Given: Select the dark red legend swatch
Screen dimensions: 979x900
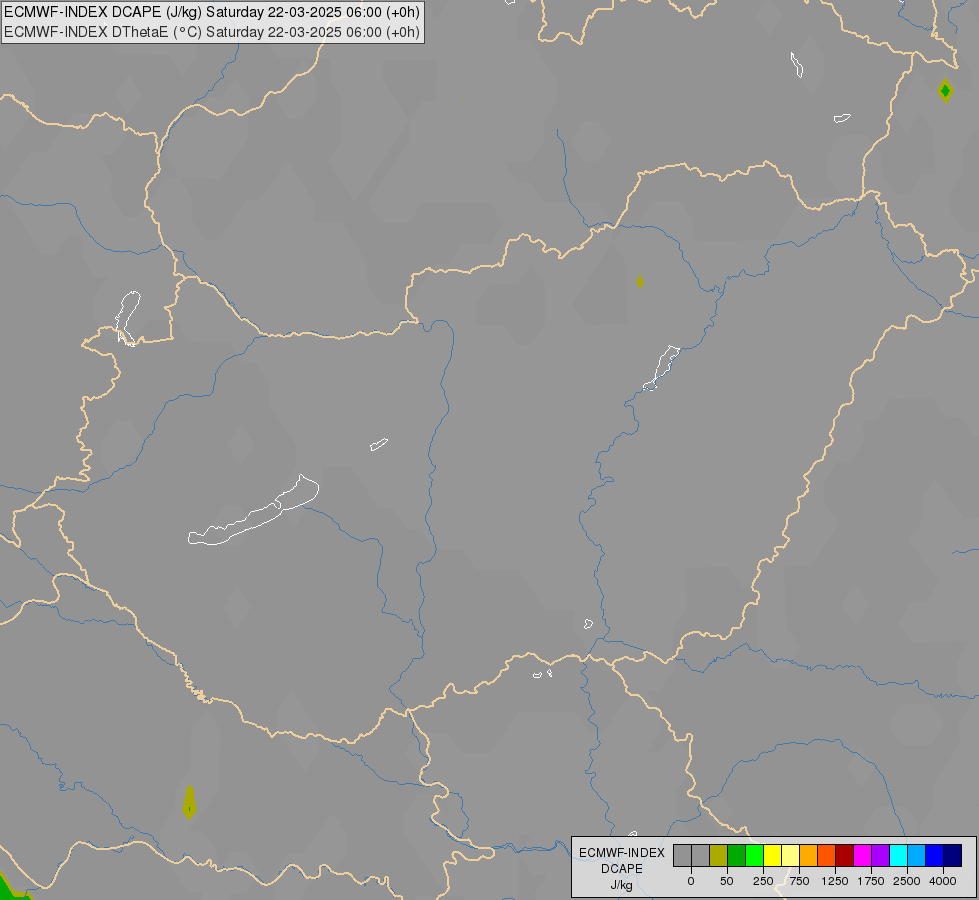Looking at the screenshot, I should [x=845, y=856].
